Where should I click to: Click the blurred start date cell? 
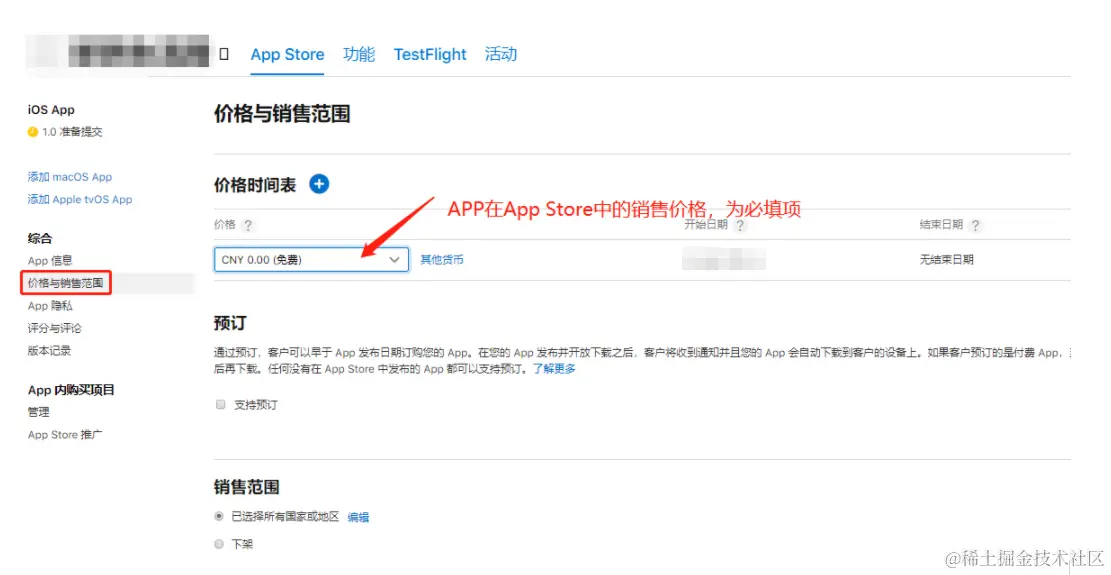pos(723,260)
